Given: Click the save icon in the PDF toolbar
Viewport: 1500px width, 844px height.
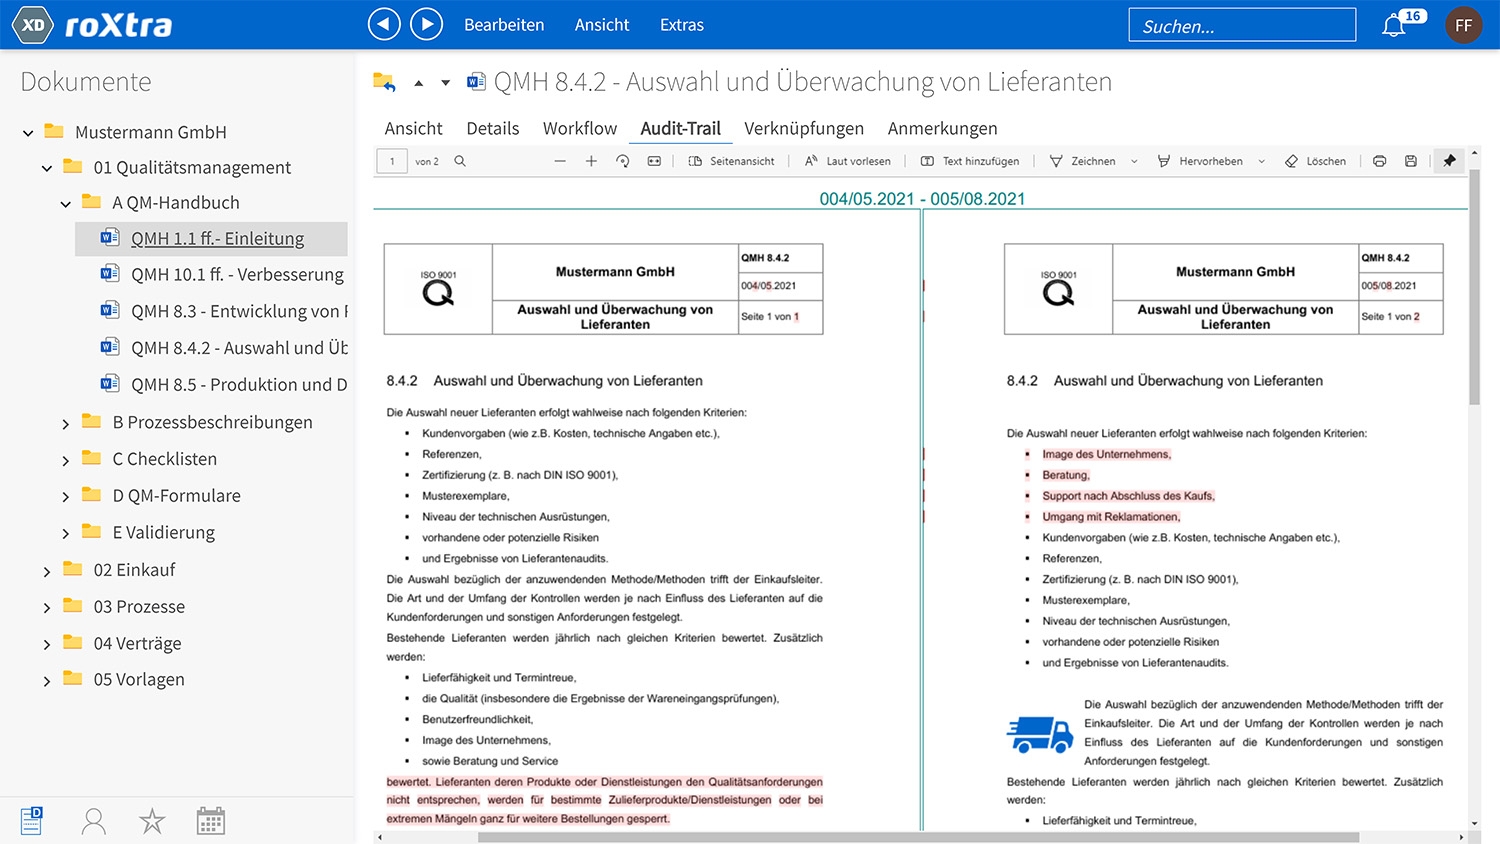Looking at the screenshot, I should (x=1410, y=161).
